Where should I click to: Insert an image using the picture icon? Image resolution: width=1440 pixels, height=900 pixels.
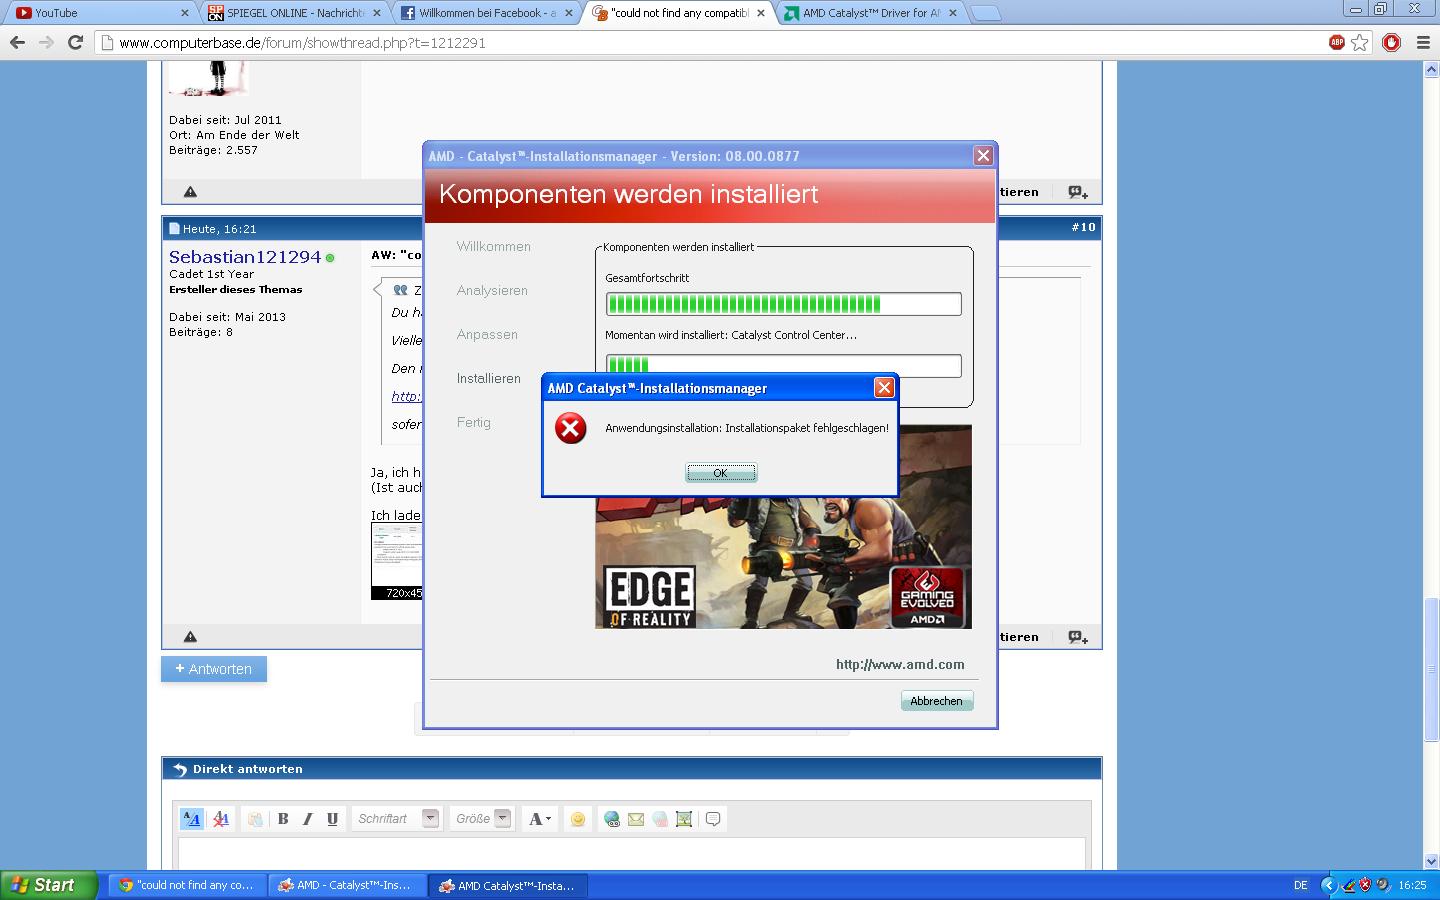pos(684,819)
